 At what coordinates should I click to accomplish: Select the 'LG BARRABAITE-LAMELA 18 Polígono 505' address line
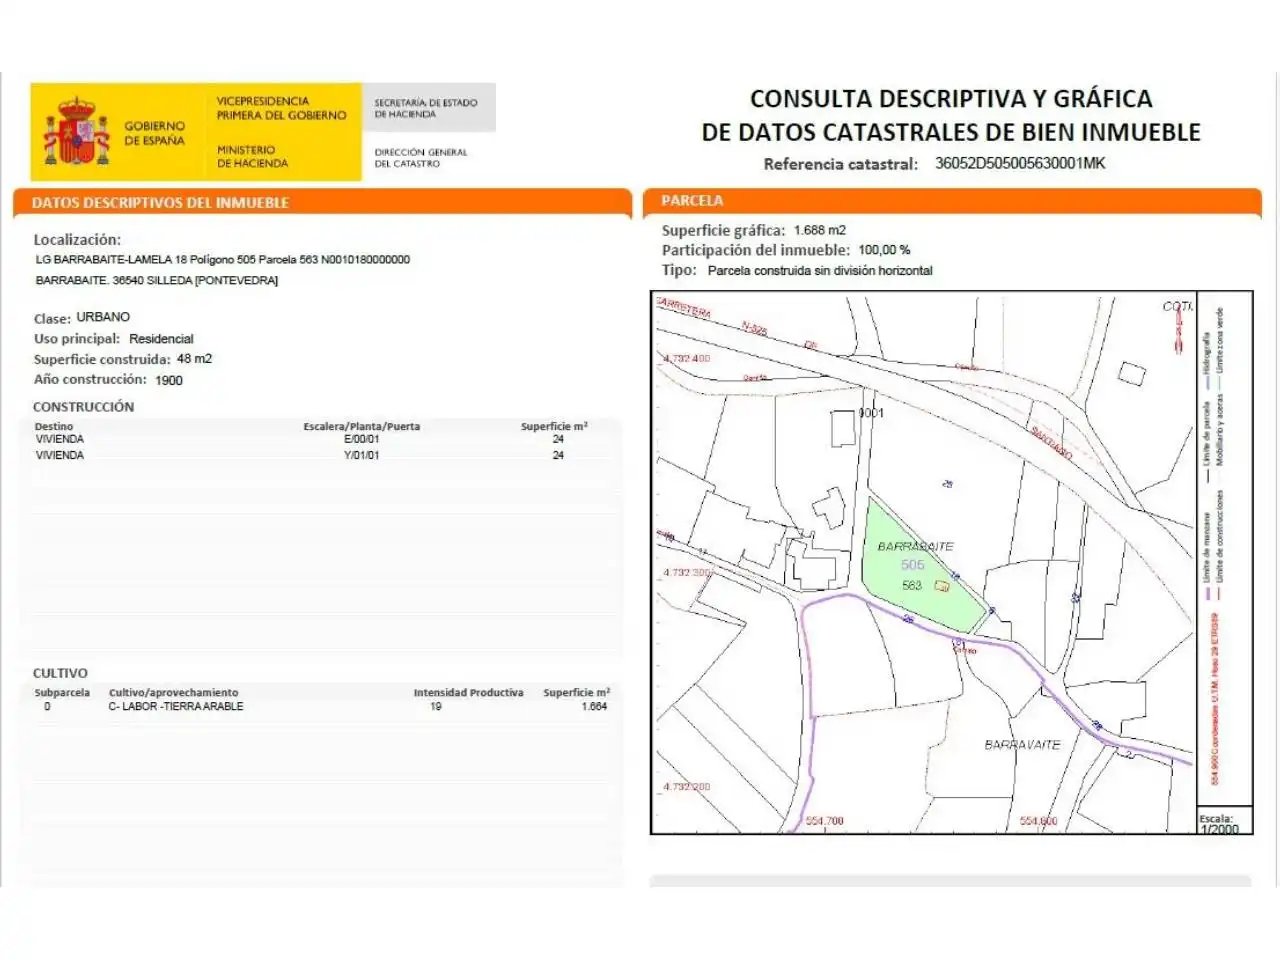coord(222,259)
